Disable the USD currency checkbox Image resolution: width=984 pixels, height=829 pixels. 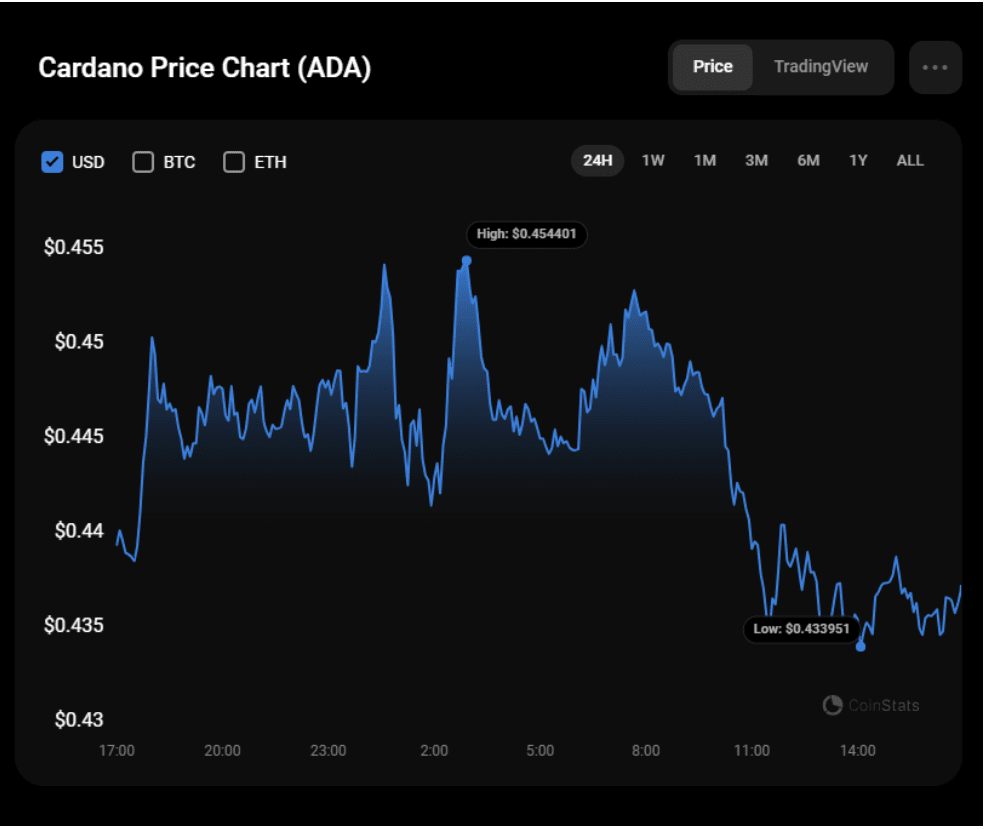point(52,161)
